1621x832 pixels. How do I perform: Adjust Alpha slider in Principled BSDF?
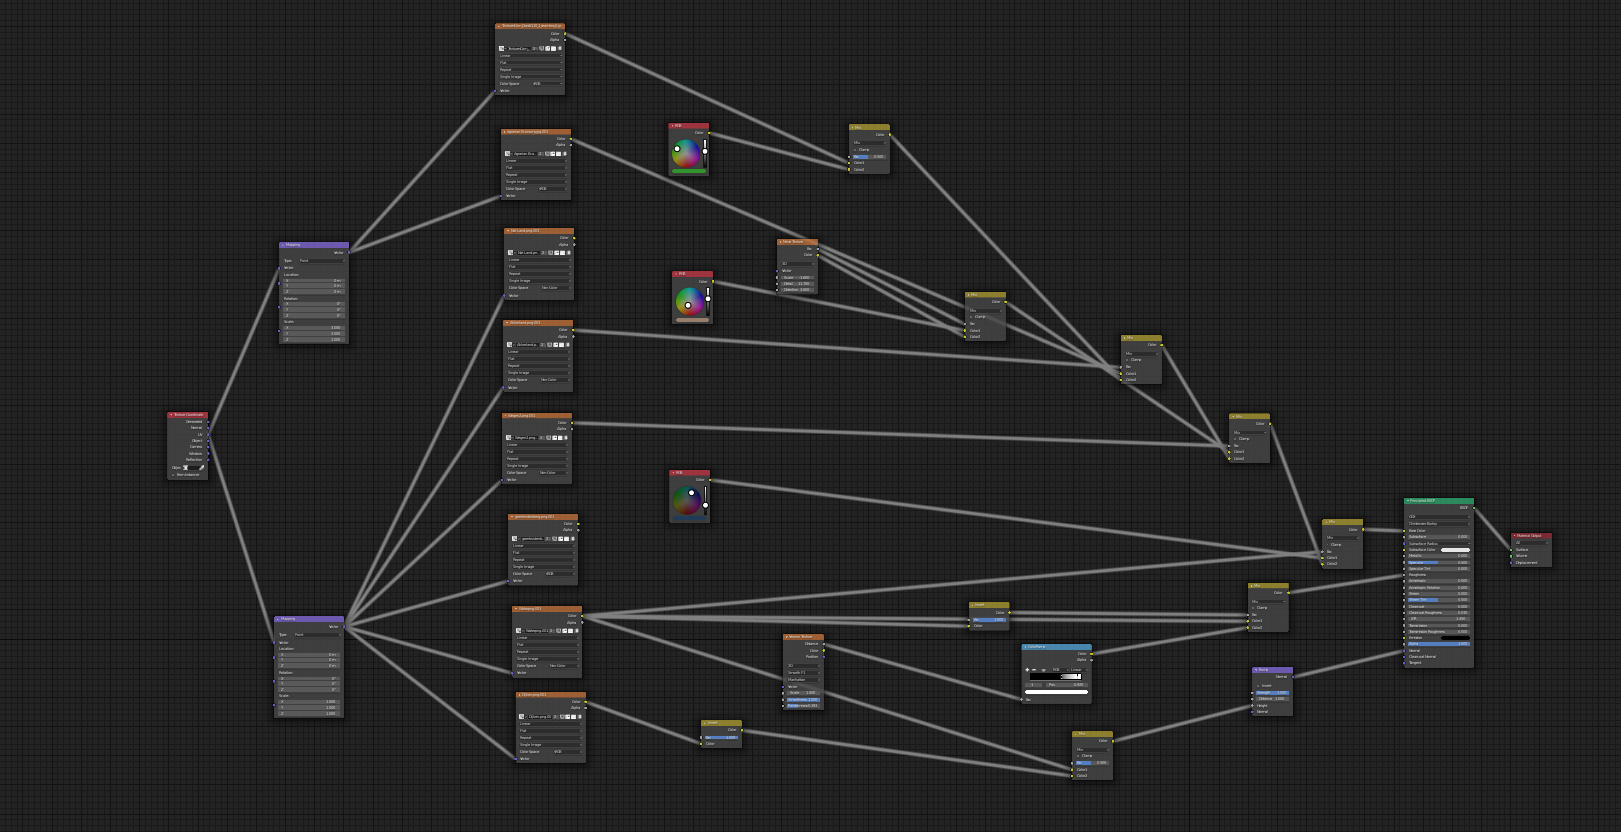[x=1439, y=644]
